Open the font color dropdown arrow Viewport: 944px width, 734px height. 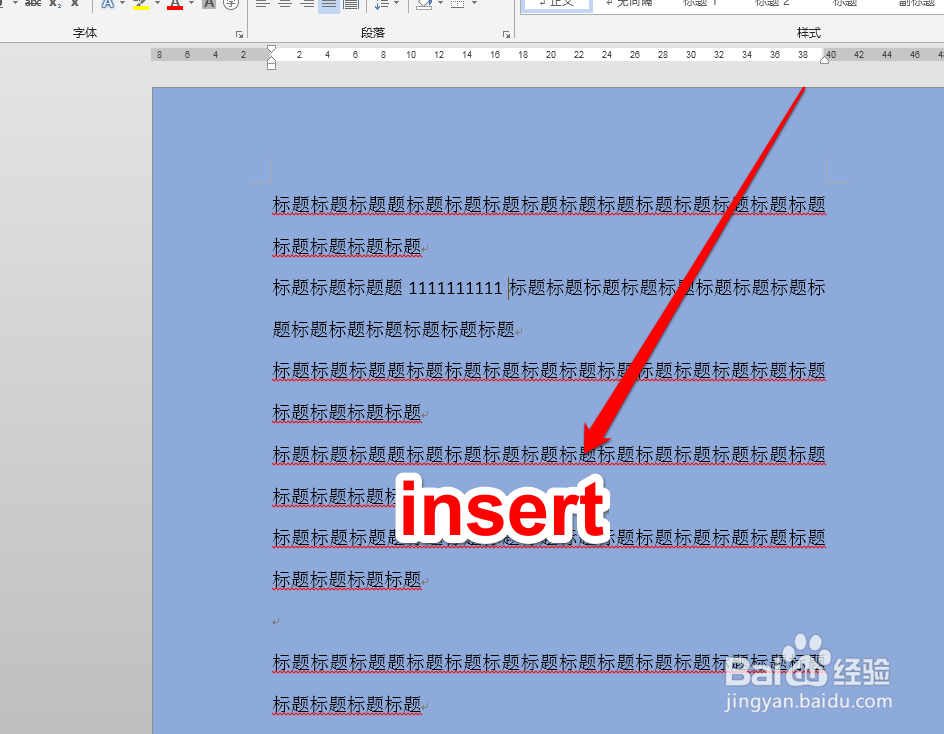191,4
